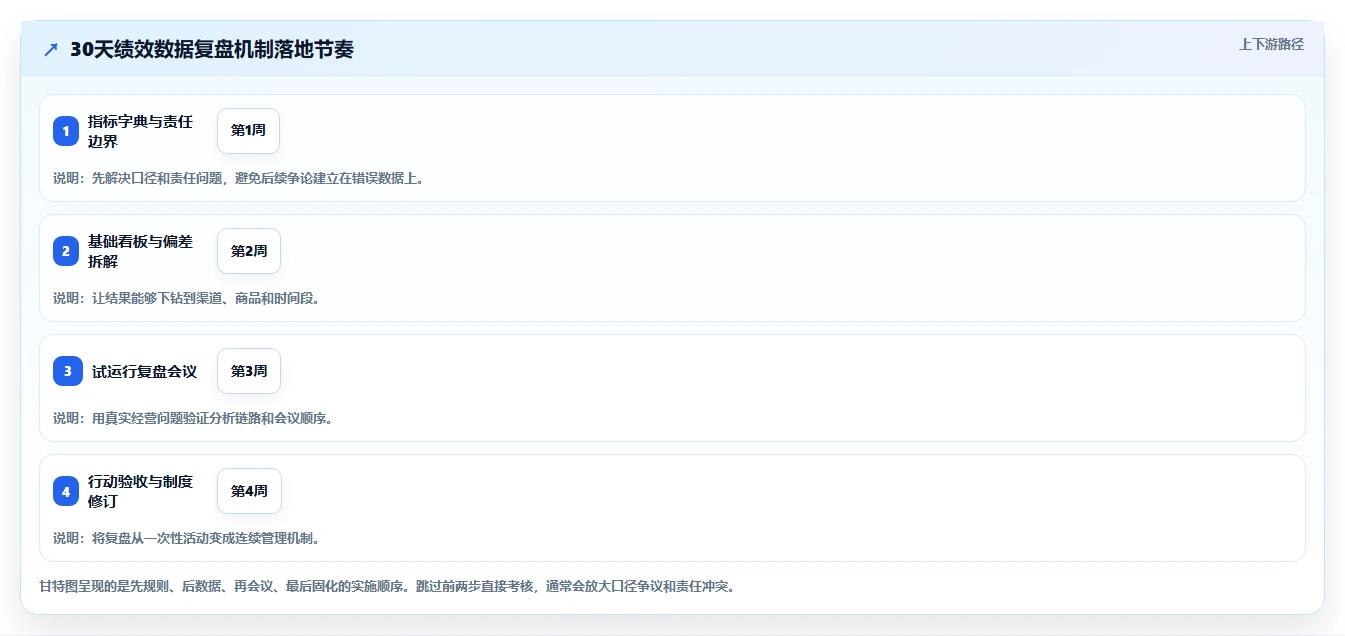
Task: Click the 基础看板与偏差拆解 step title
Action: click(141, 251)
